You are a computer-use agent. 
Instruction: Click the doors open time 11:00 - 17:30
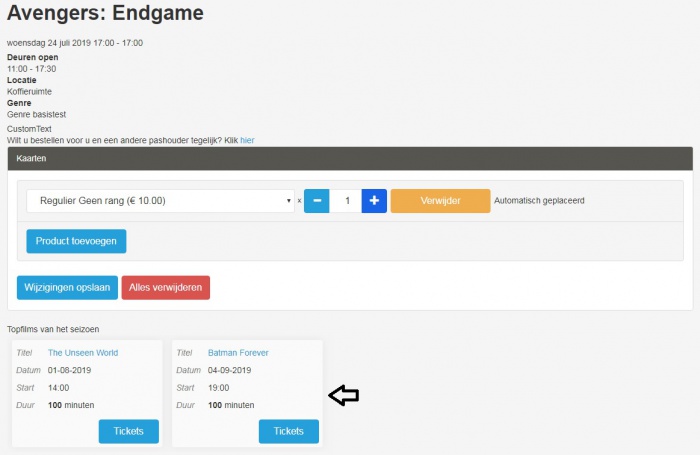coord(32,69)
